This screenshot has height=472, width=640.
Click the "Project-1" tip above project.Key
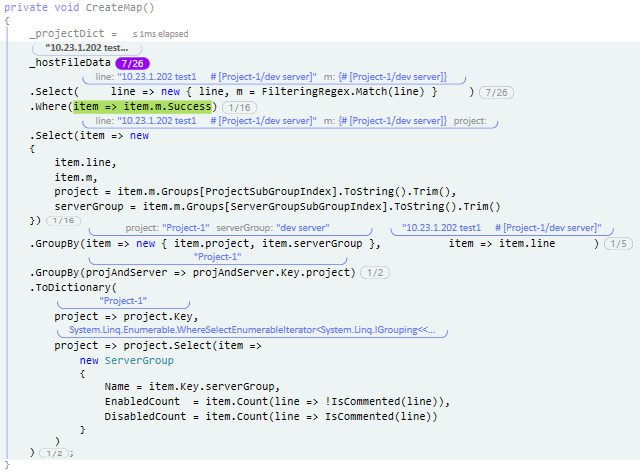(x=123, y=301)
